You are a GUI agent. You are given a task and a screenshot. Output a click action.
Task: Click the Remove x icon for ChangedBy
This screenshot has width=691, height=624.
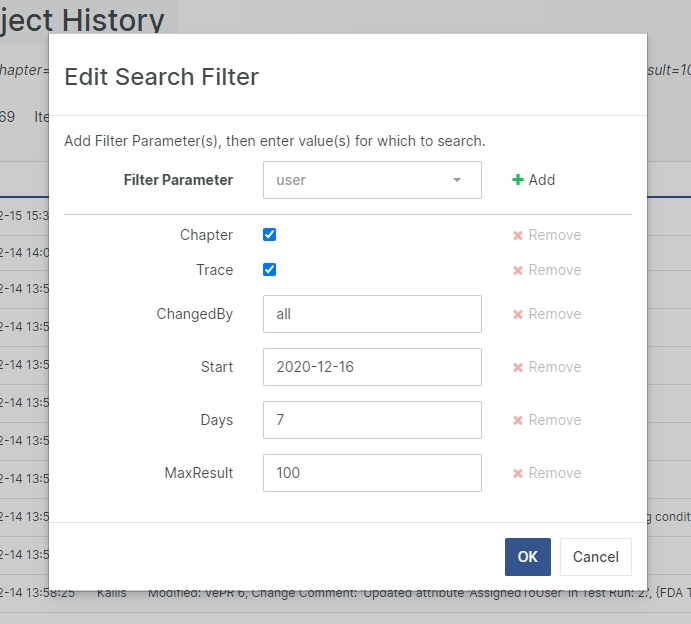pyautogui.click(x=518, y=315)
